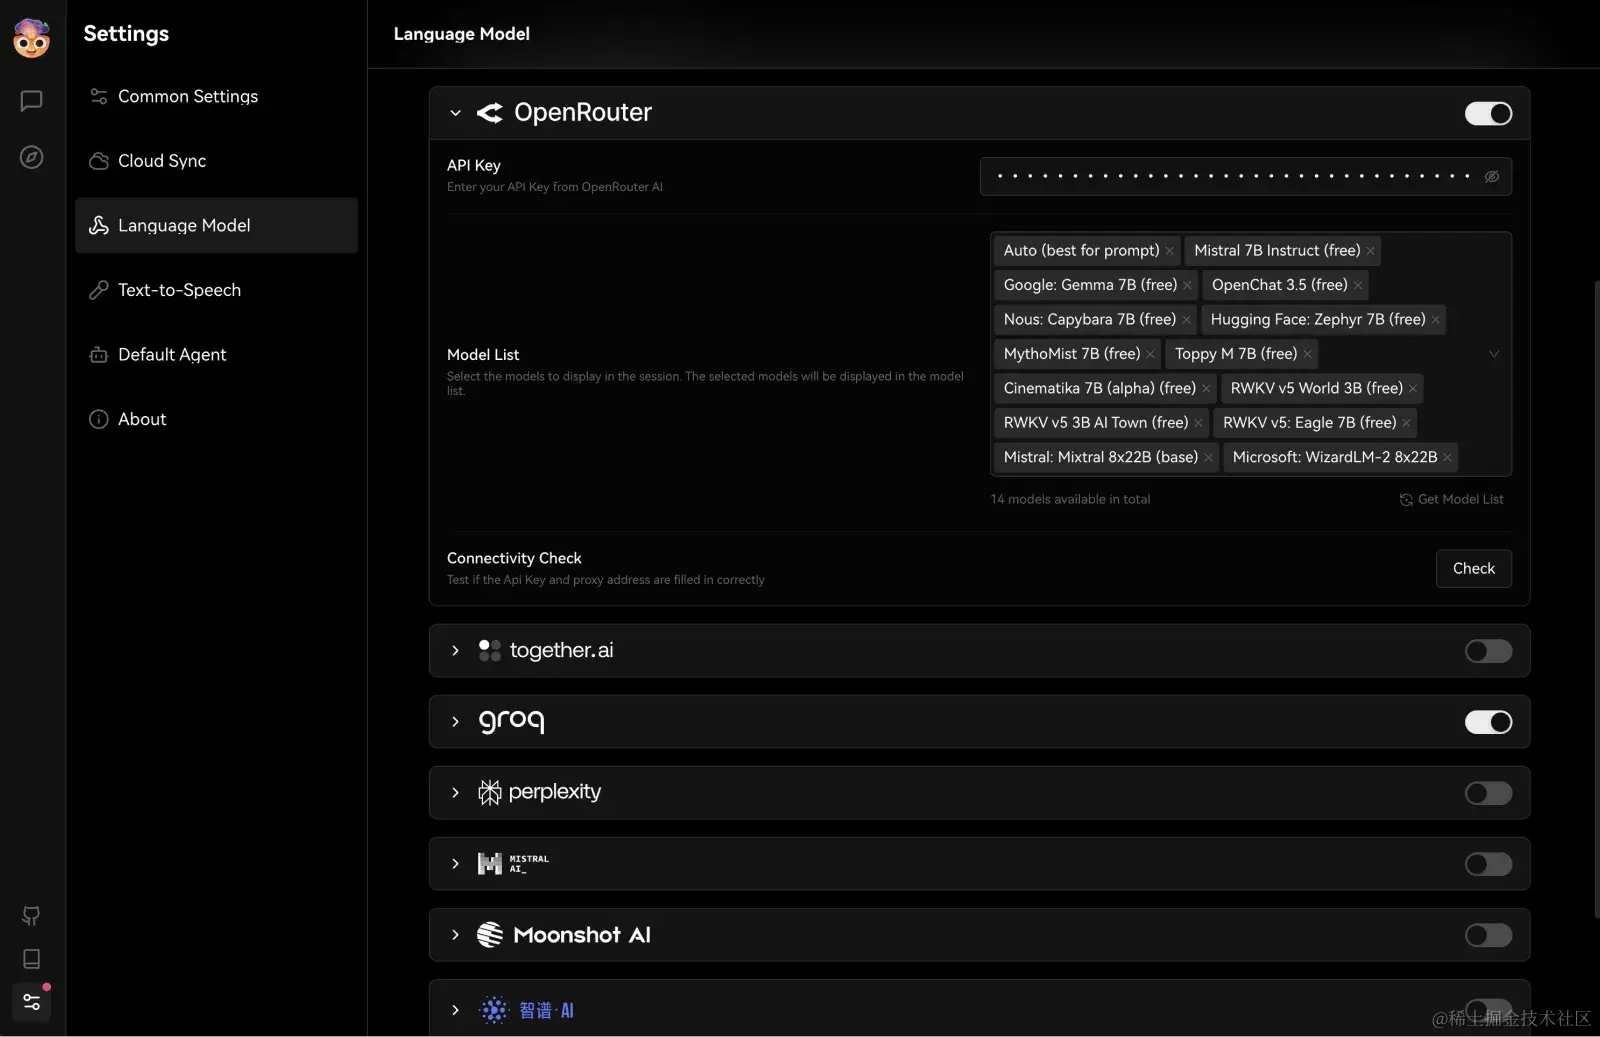Click inside the API Key input field

point(1230,176)
